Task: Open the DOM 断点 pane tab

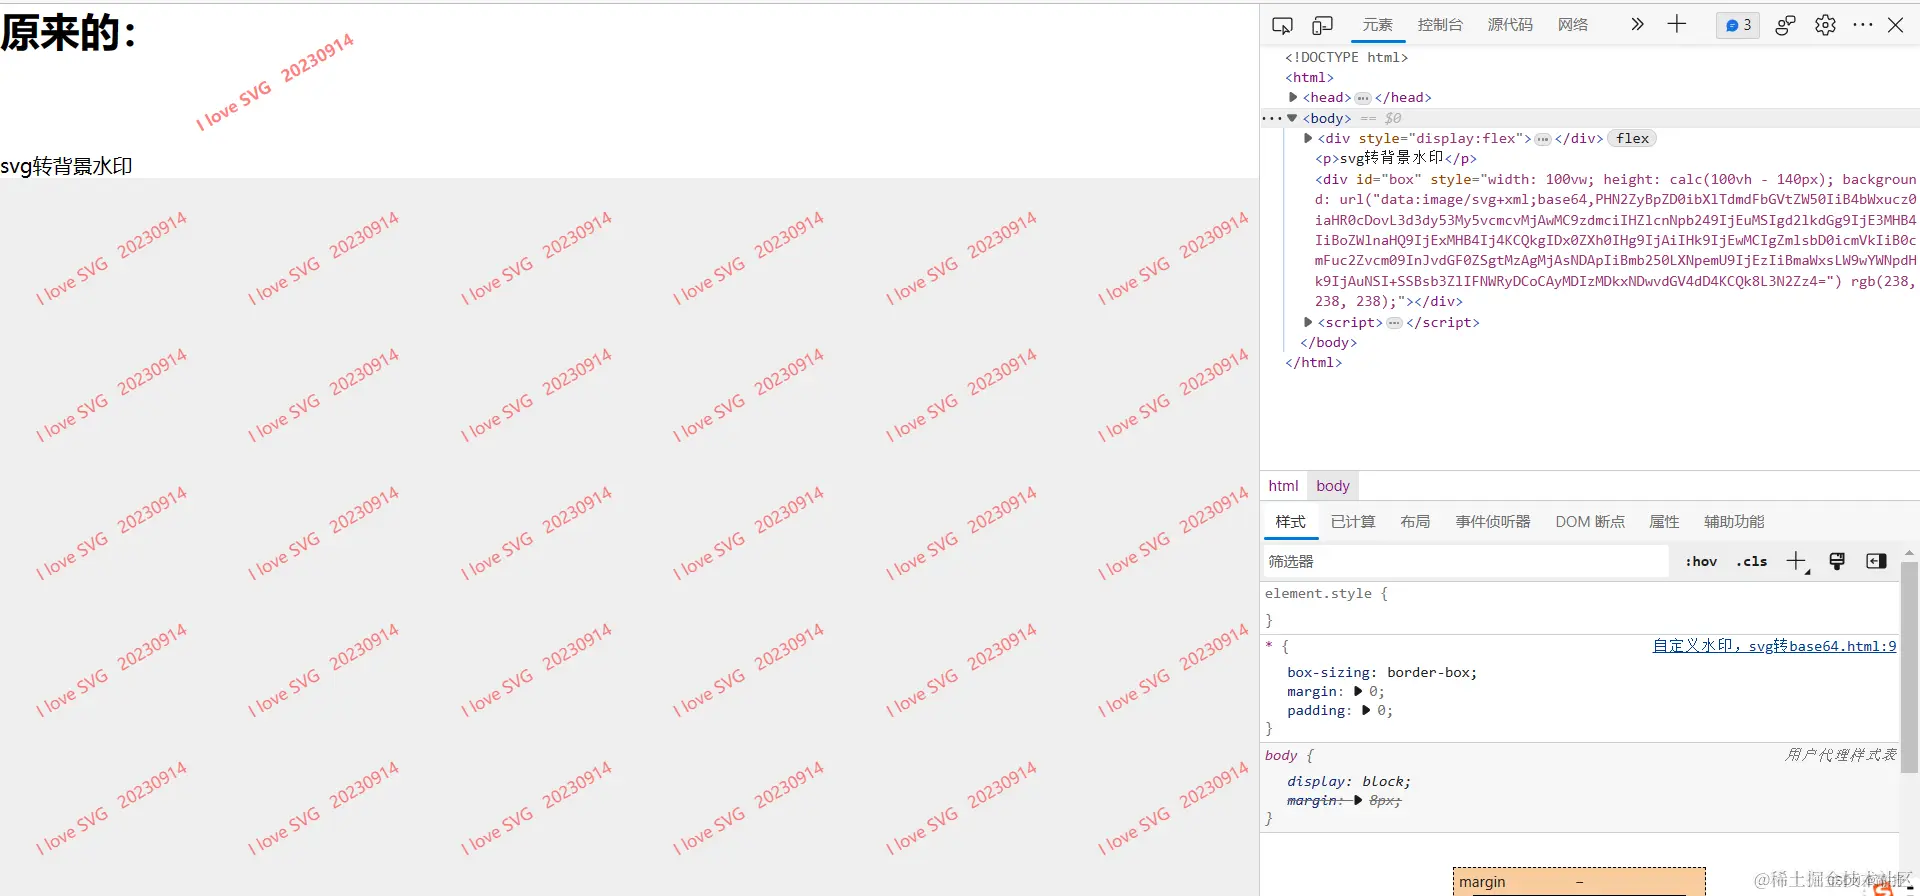Action: 1590,522
